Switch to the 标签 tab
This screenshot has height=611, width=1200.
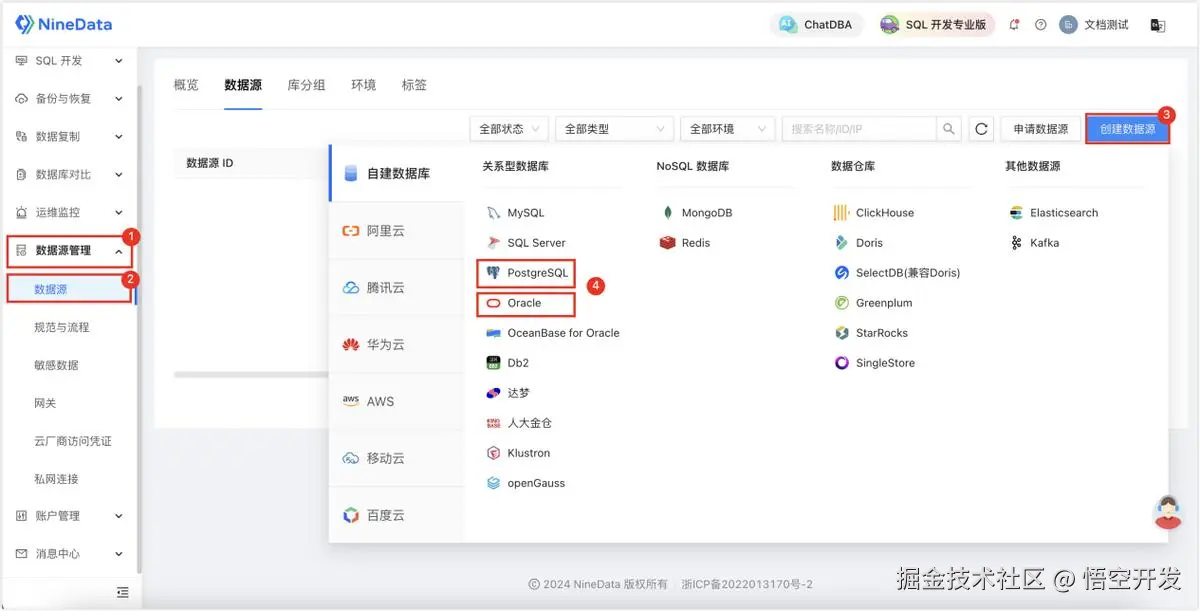[x=414, y=85]
